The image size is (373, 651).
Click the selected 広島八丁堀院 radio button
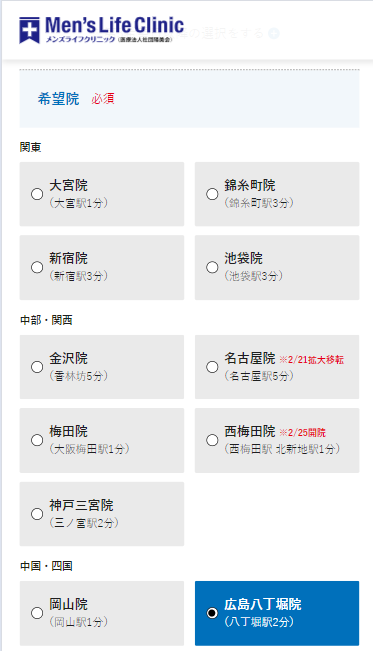(212, 613)
